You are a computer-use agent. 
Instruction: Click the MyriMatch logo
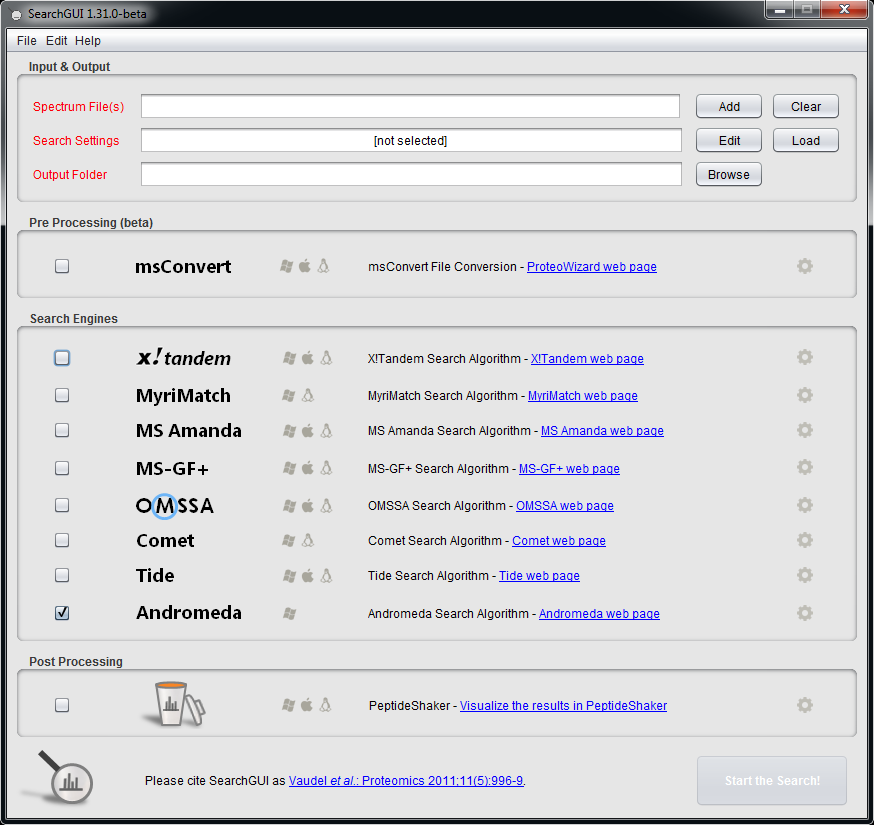tap(183, 395)
